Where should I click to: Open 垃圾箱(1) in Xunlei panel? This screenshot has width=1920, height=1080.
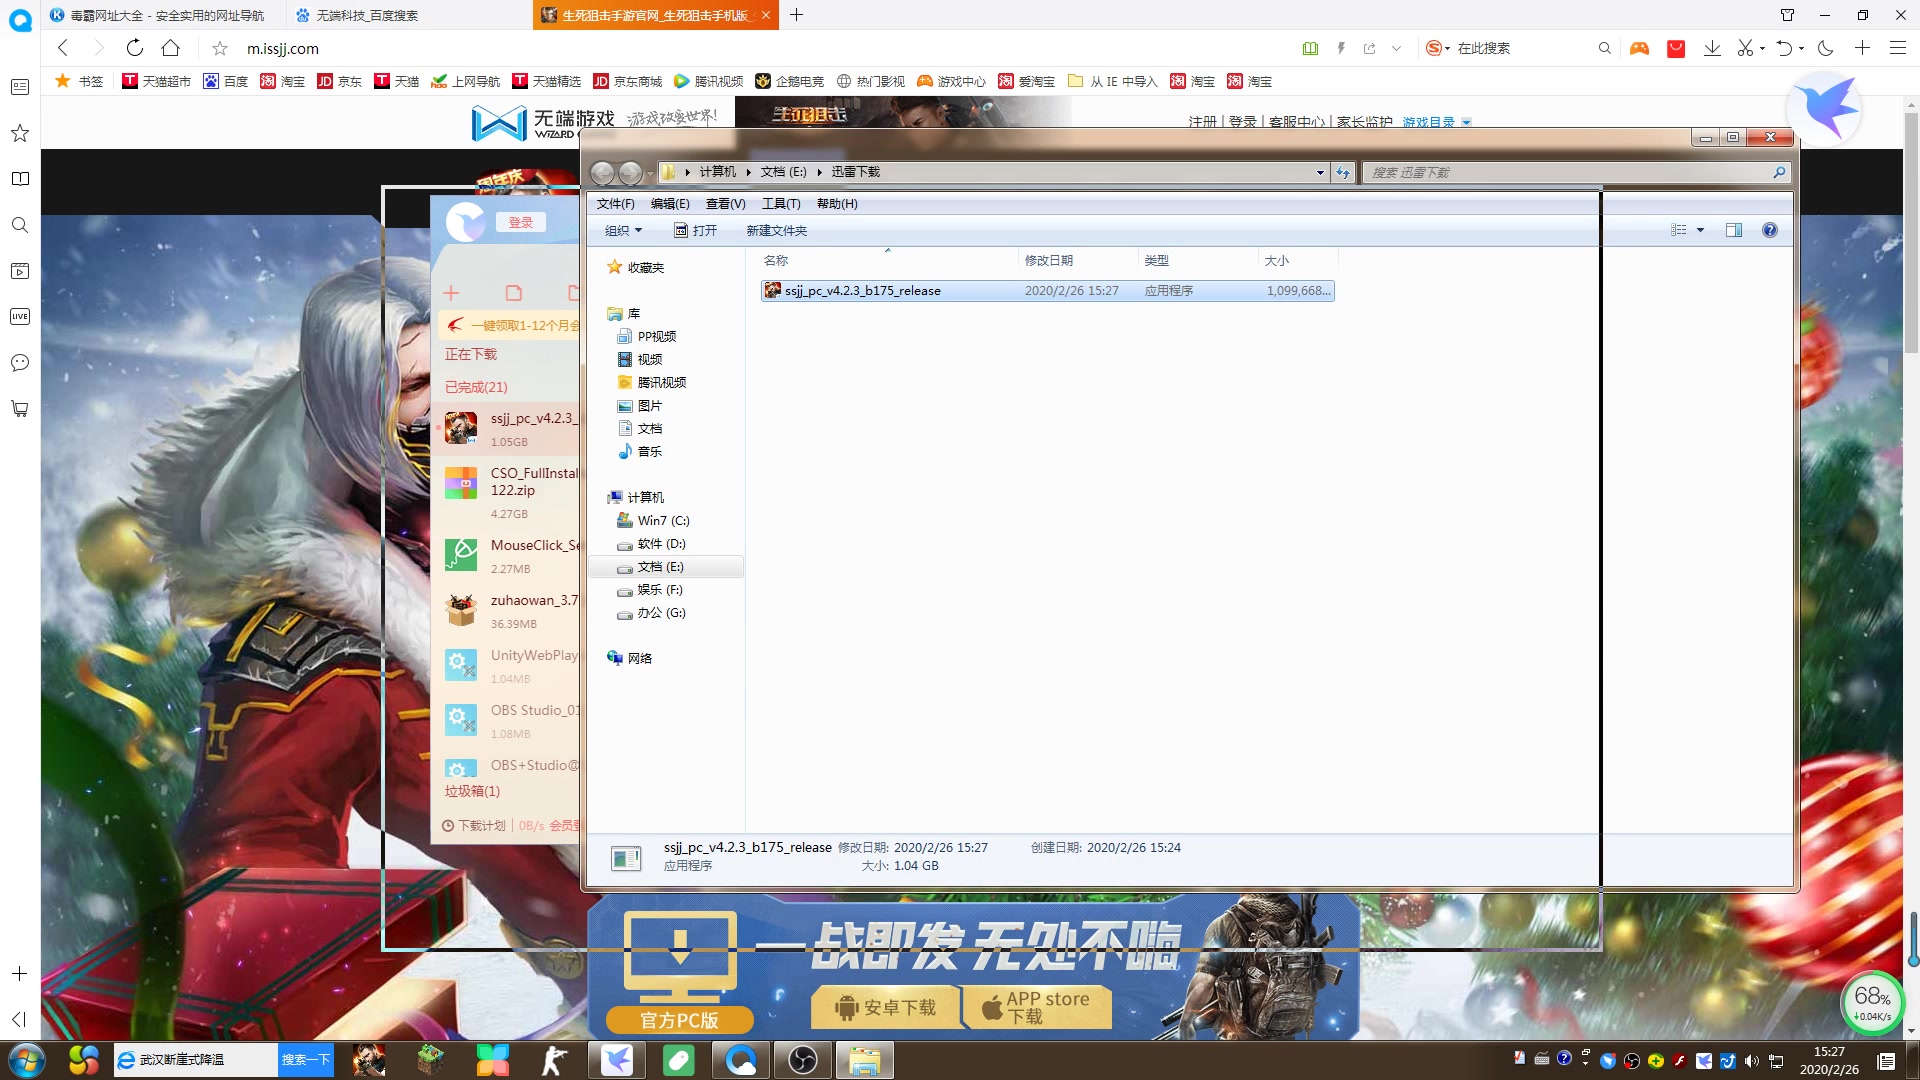(x=472, y=791)
